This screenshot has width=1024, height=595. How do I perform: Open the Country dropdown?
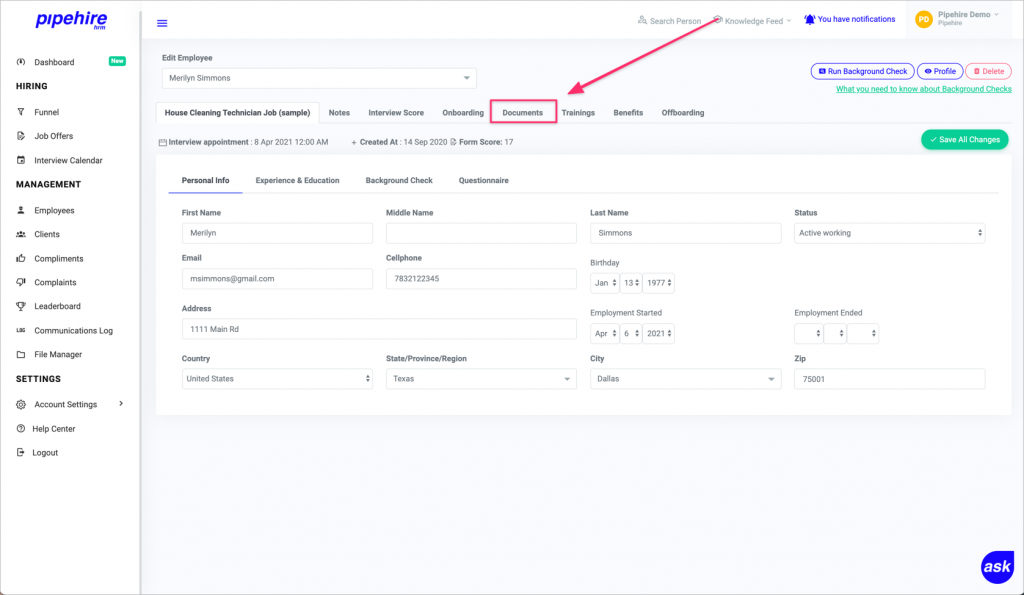[x=277, y=379]
